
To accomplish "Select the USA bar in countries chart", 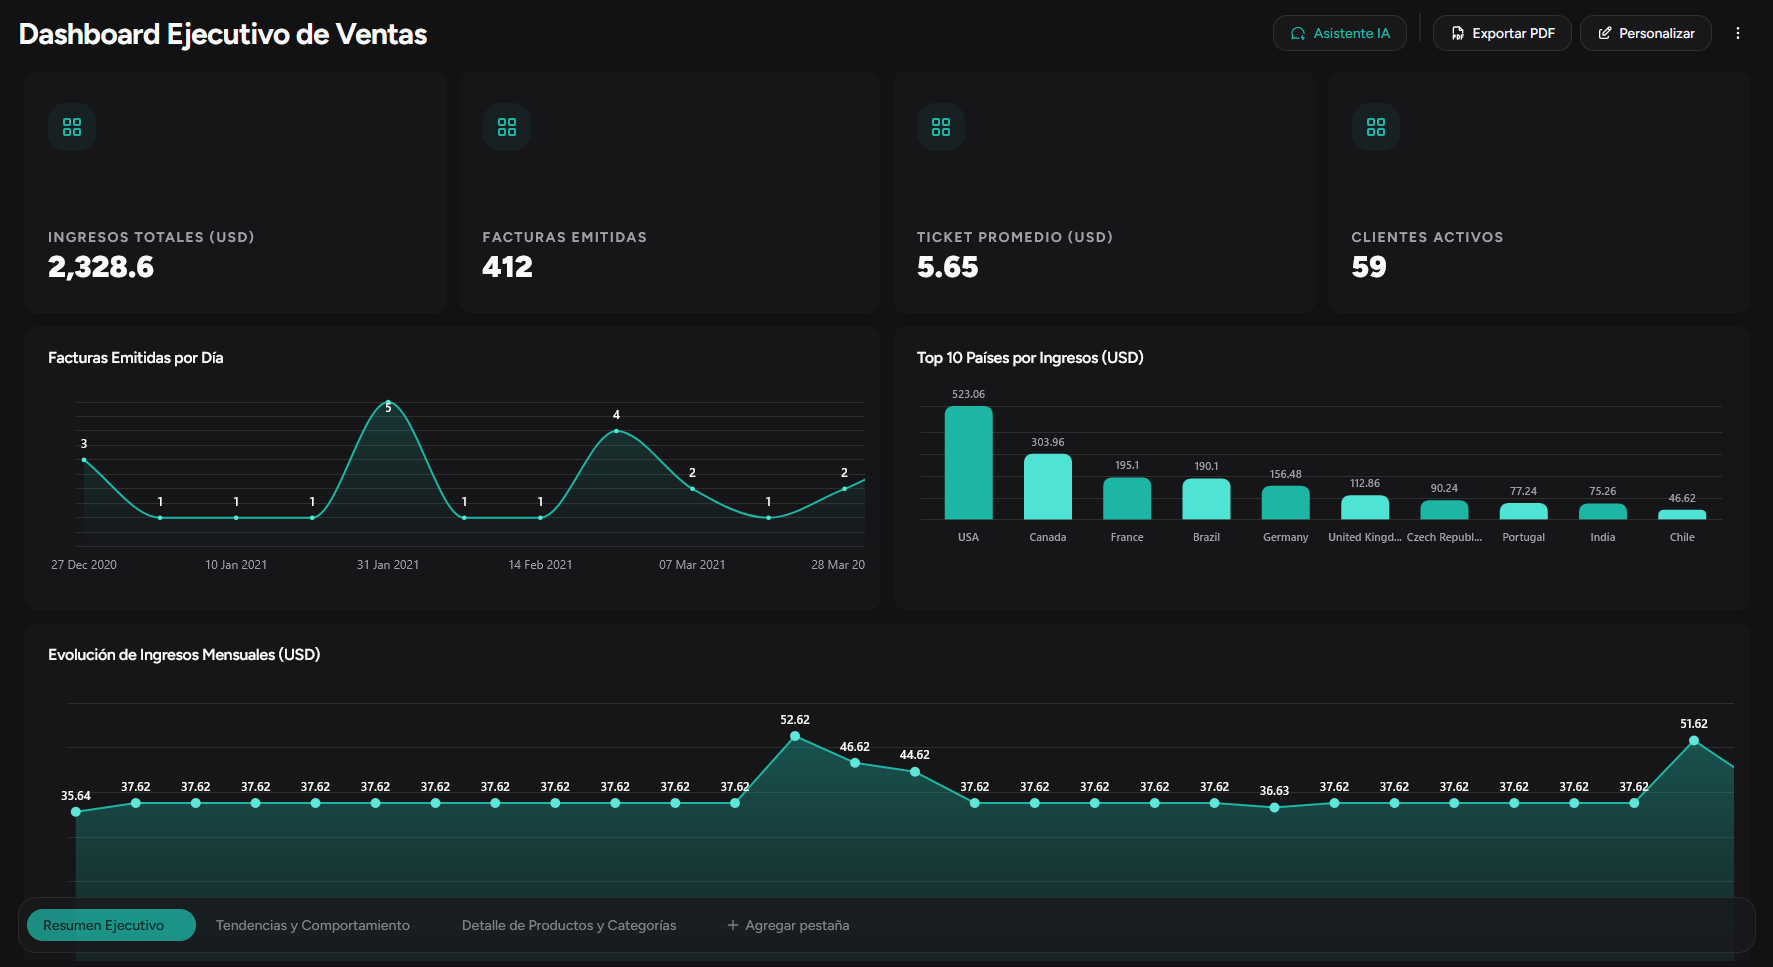I will point(968,463).
